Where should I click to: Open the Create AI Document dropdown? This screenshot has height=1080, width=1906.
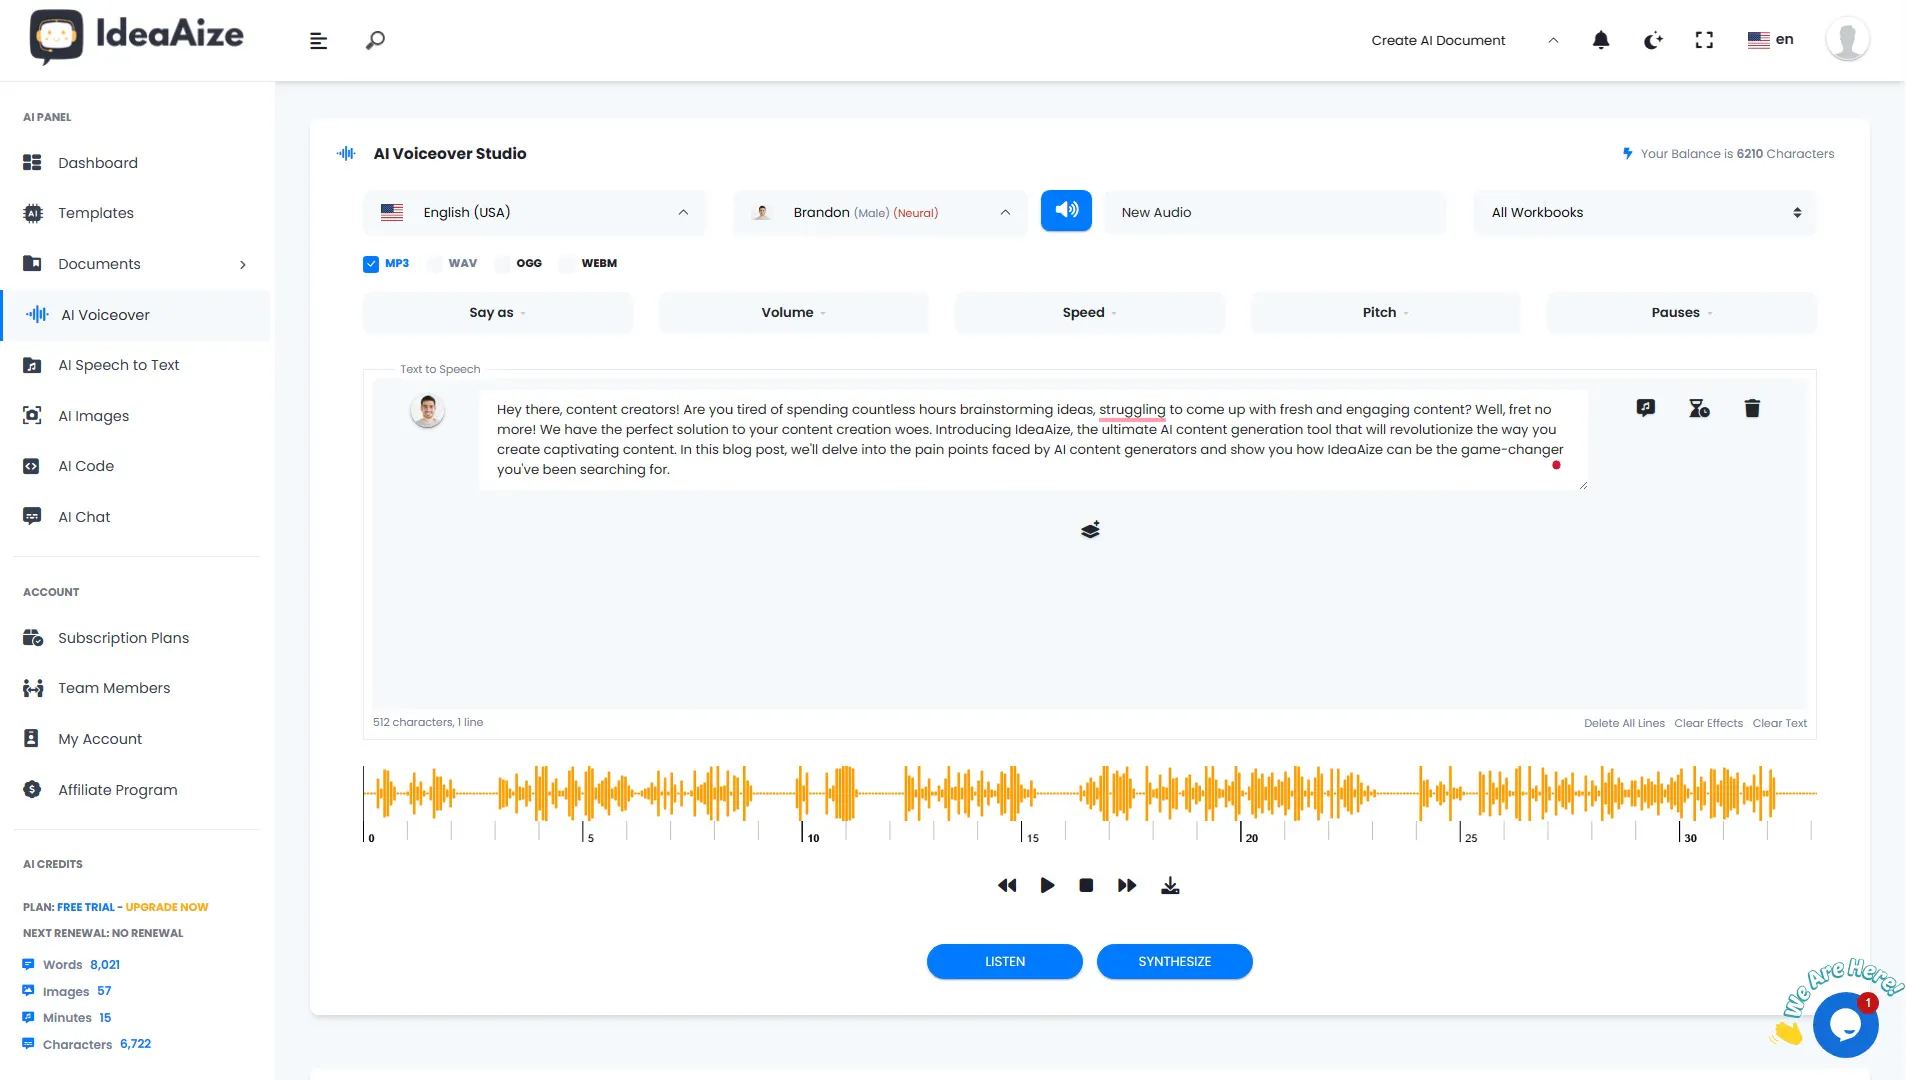pyautogui.click(x=1464, y=40)
